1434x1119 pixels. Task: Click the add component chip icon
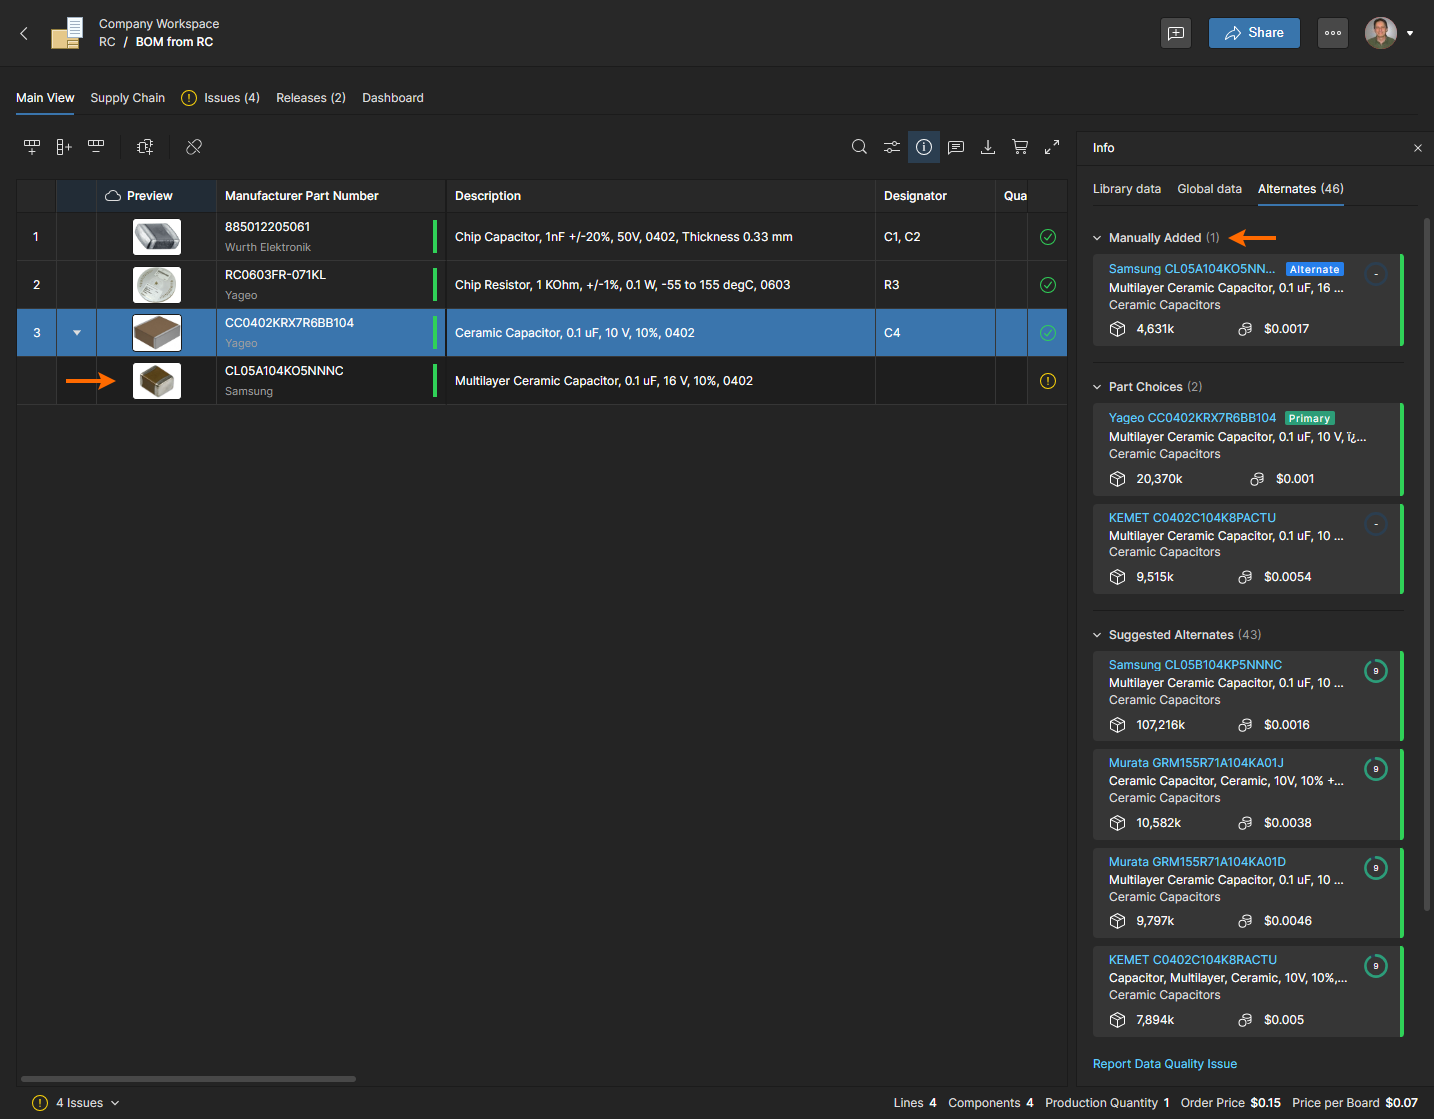(145, 147)
